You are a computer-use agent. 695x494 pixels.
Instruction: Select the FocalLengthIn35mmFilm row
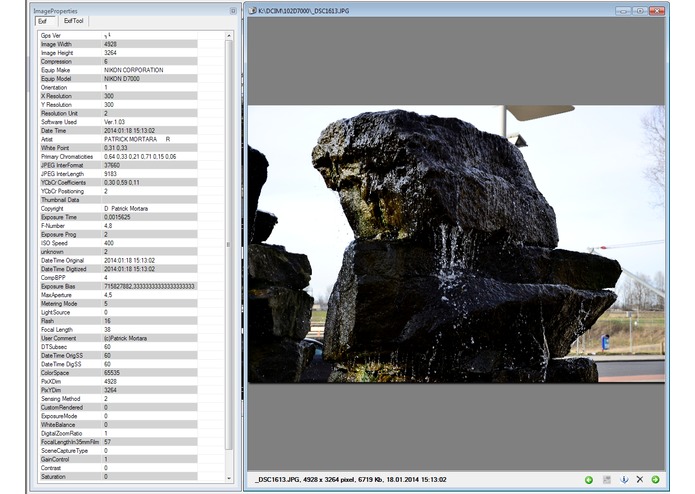(x=118, y=442)
